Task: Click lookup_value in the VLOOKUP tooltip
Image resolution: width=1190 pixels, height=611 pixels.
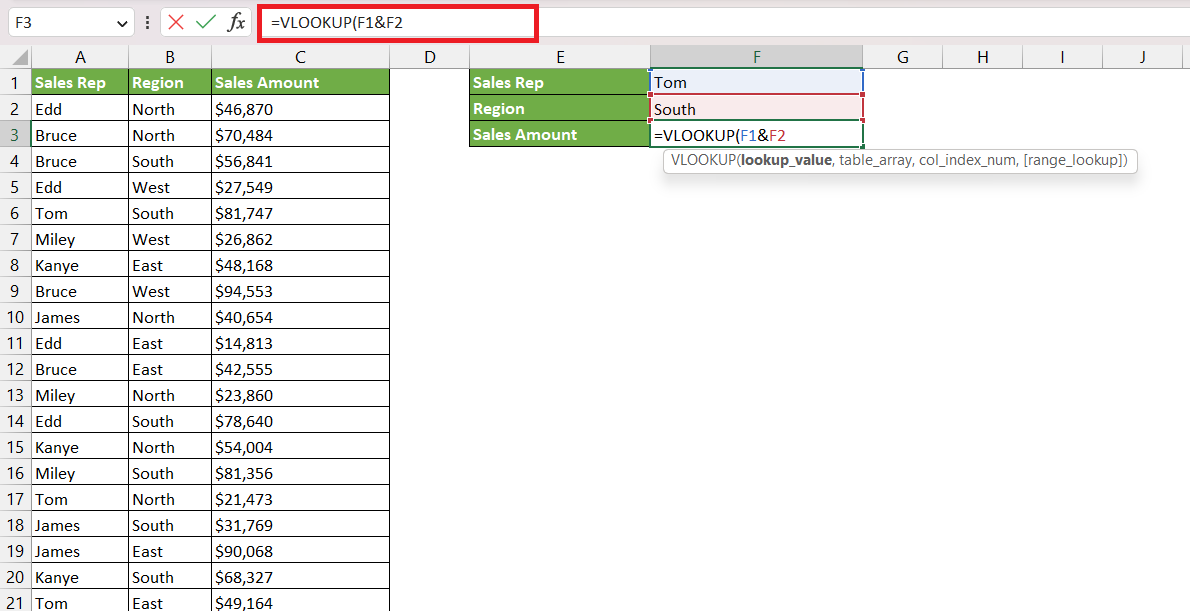Action: point(785,161)
